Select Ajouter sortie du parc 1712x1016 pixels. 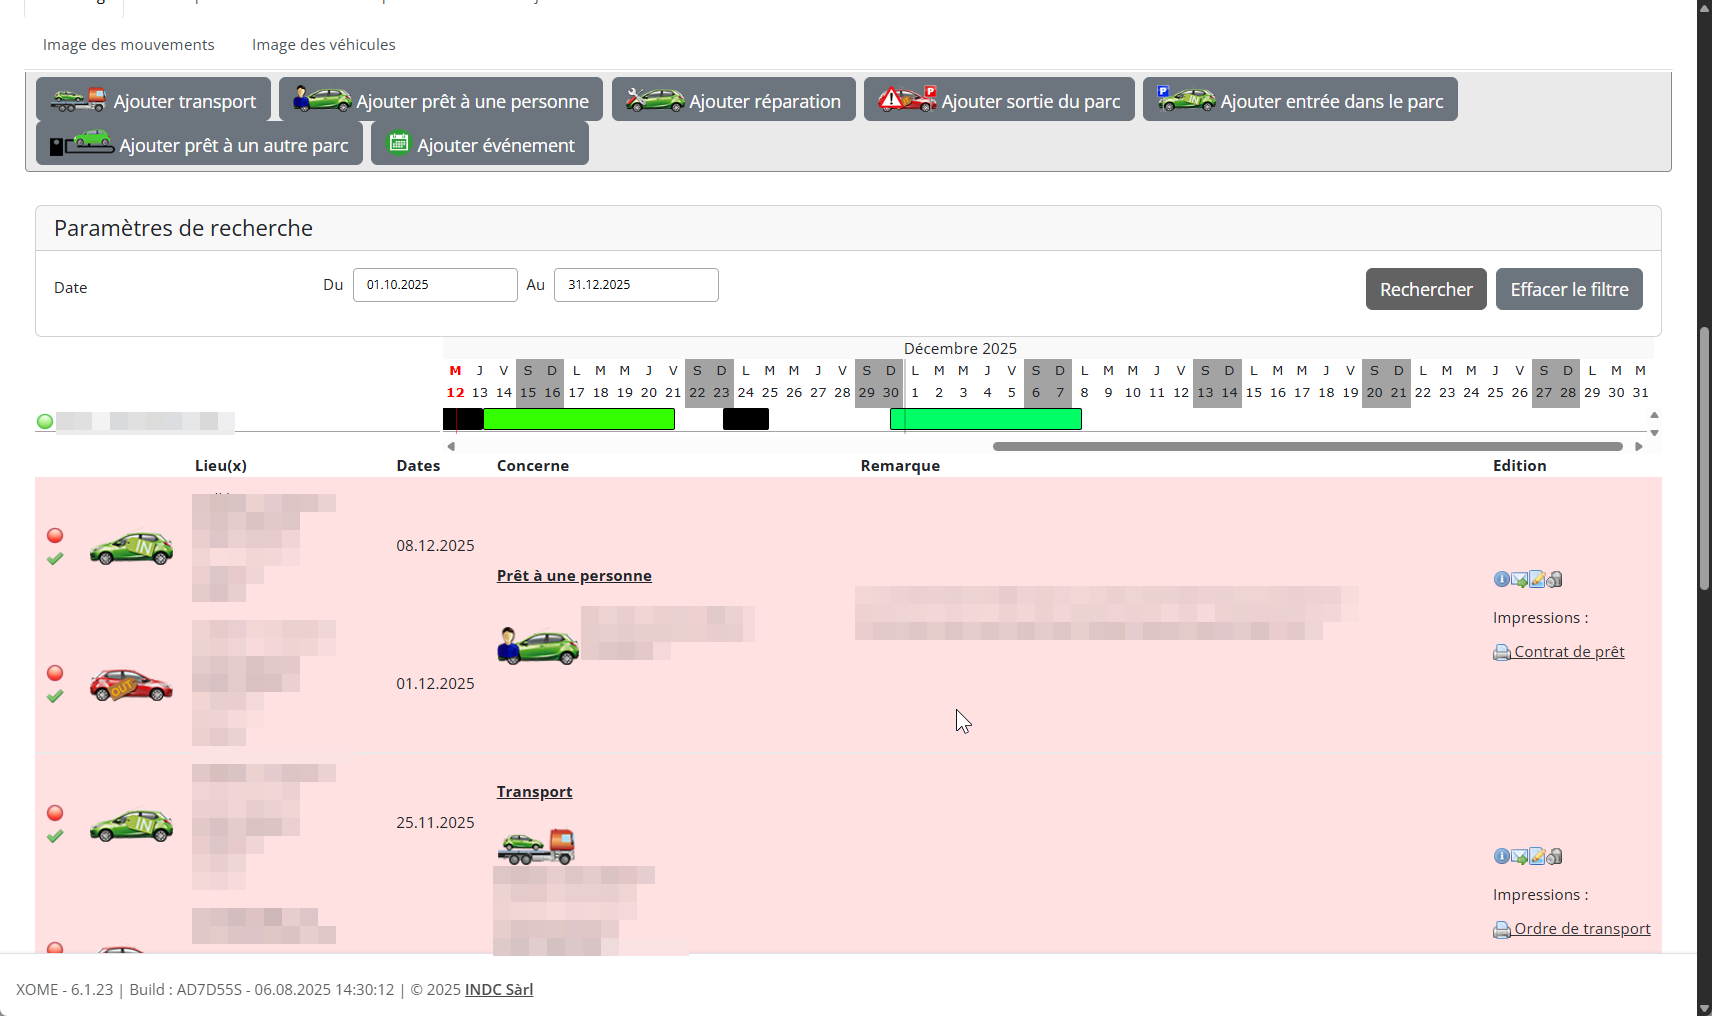[x=998, y=100]
